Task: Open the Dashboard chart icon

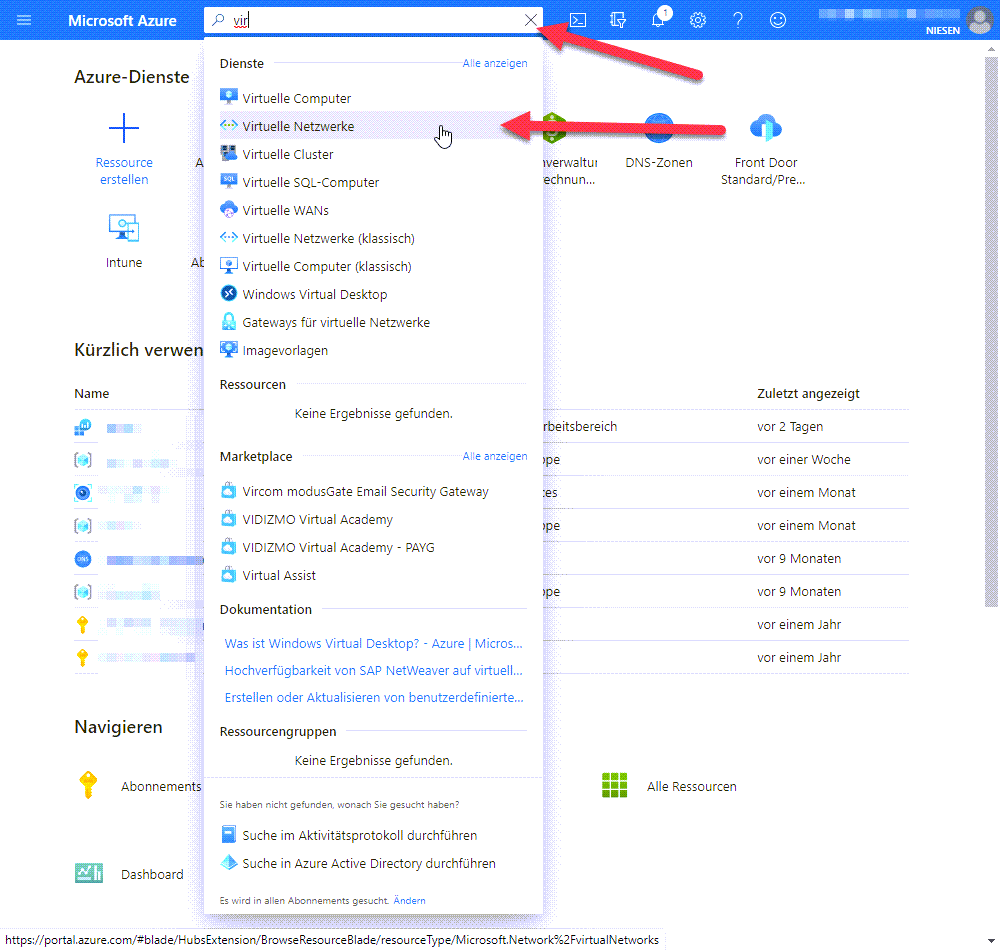Action: pyautogui.click(x=89, y=873)
